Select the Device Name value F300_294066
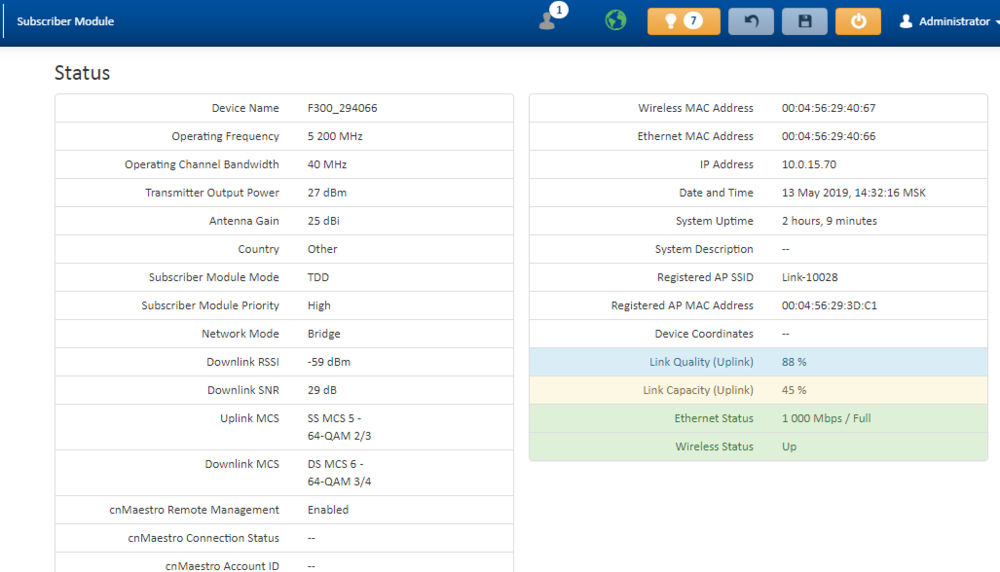Image resolution: width=1000 pixels, height=572 pixels. [x=342, y=108]
